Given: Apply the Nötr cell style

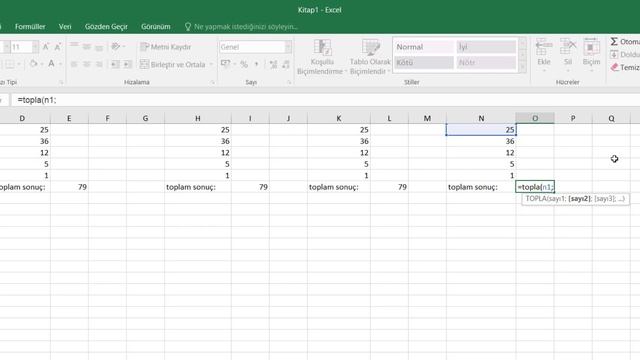Looking at the screenshot, I should pyautogui.click(x=486, y=62).
